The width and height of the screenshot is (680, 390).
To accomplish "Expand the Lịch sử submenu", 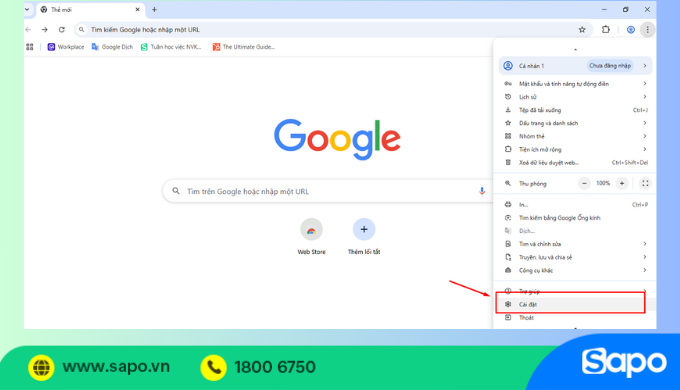I will pos(575,97).
